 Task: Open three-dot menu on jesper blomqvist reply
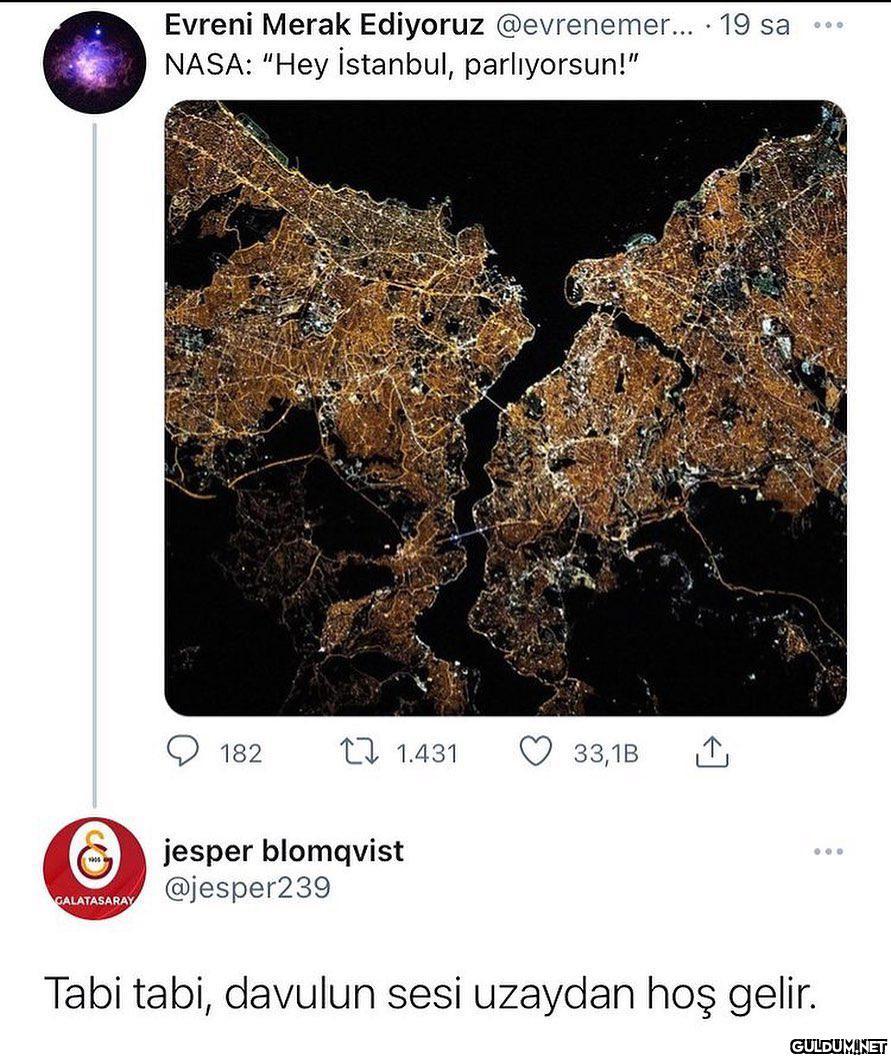829,852
